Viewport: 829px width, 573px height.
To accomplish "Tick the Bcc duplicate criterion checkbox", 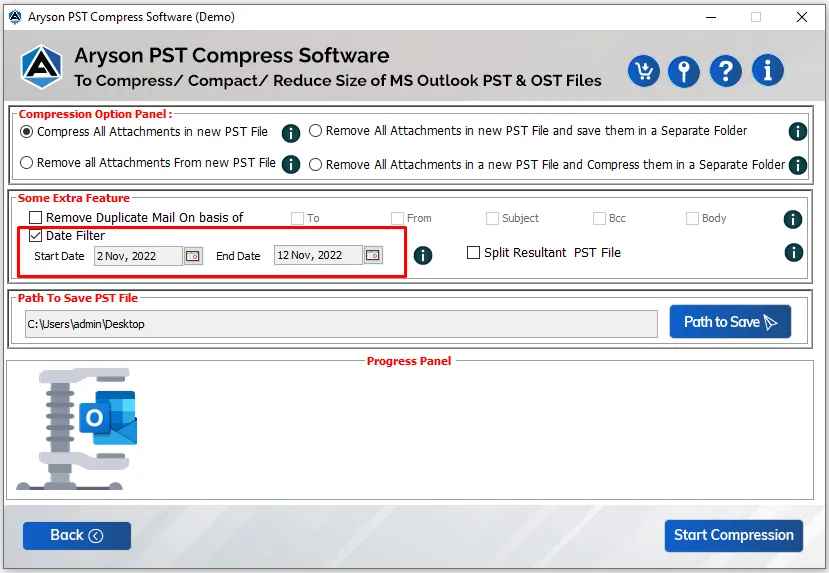I will pos(599,218).
